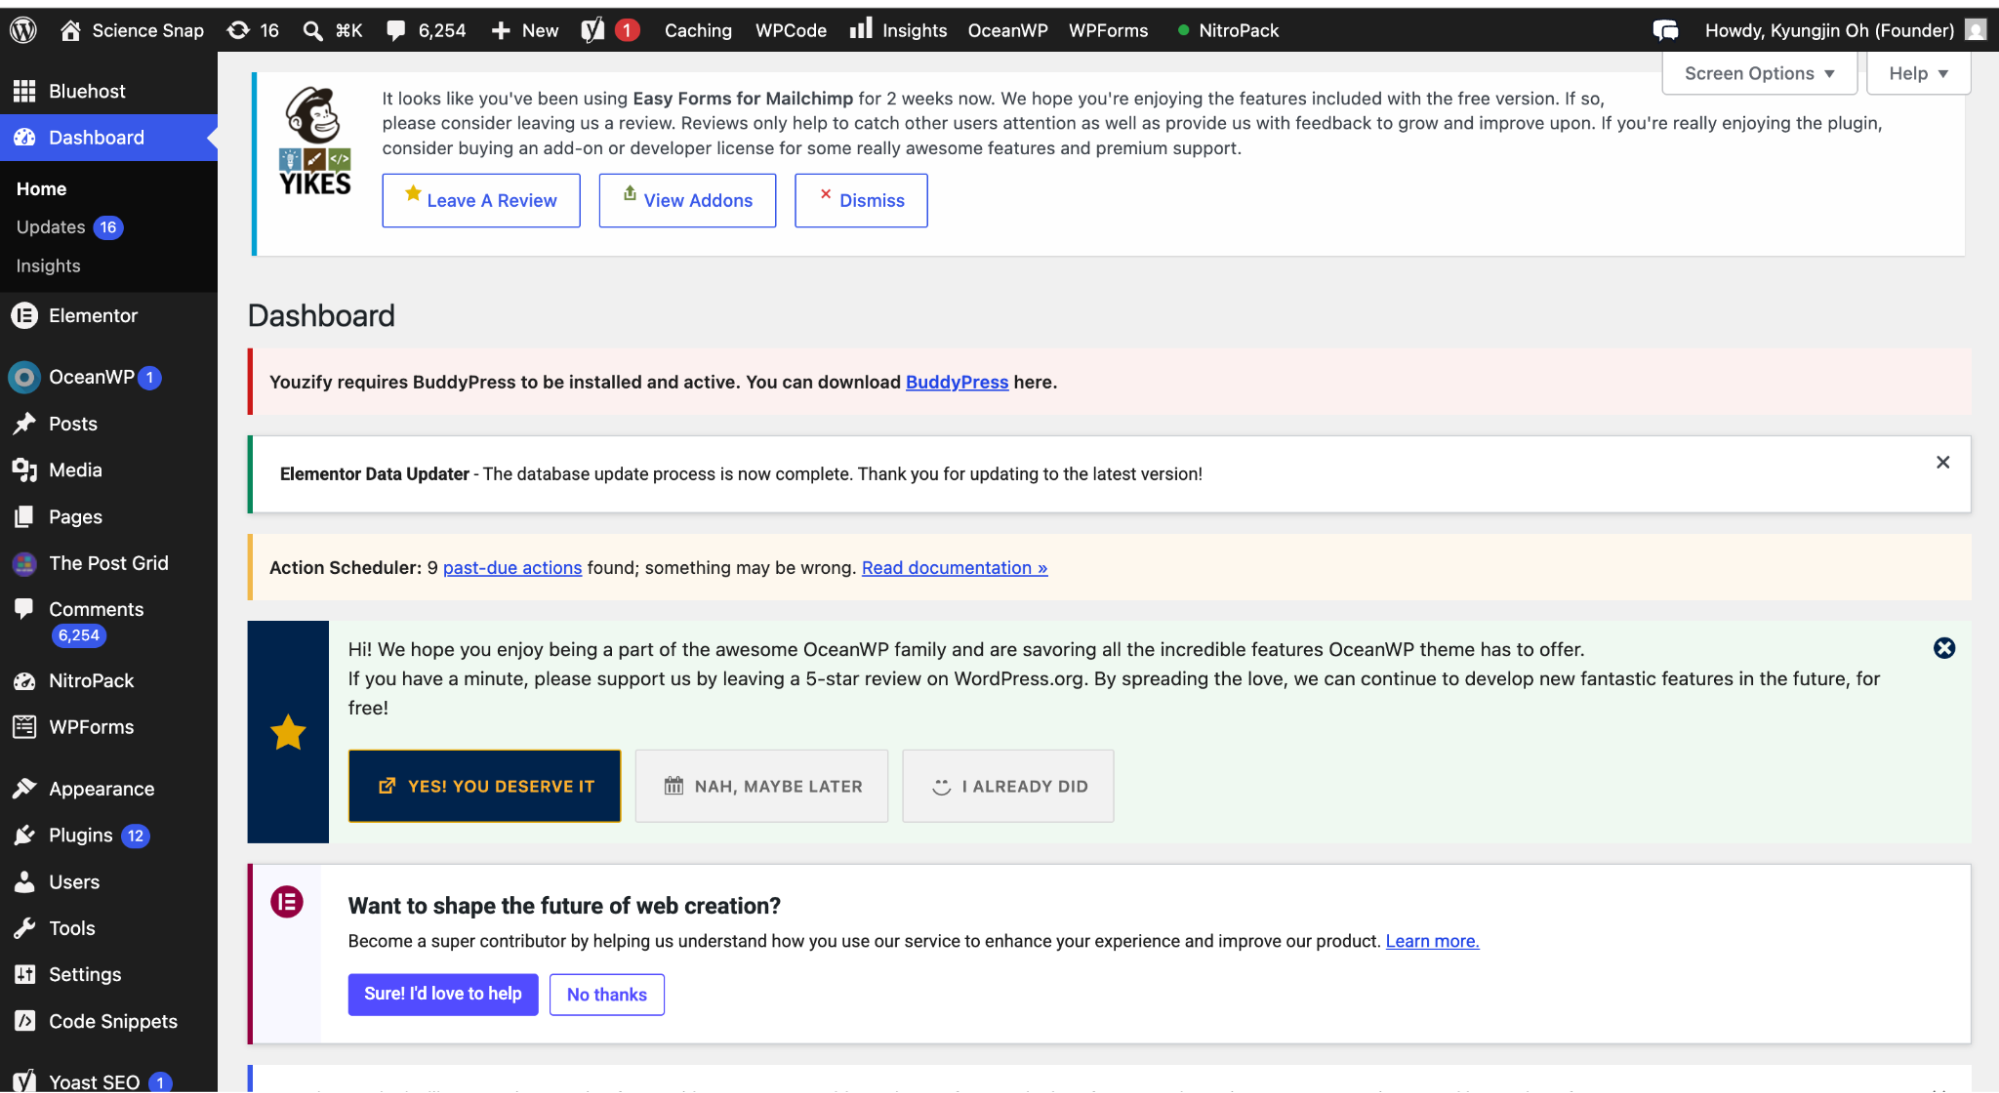This screenshot has height=1093, width=1999.
Task: Open the Appearance paintbrush icon
Action: [24, 789]
